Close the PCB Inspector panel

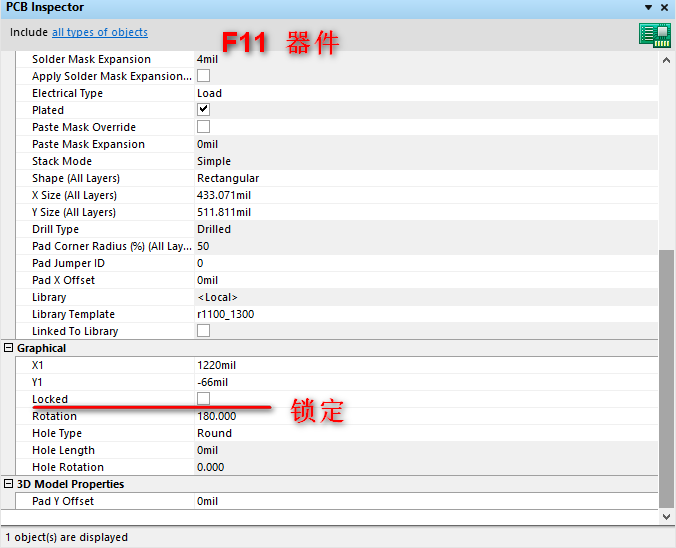665,8
